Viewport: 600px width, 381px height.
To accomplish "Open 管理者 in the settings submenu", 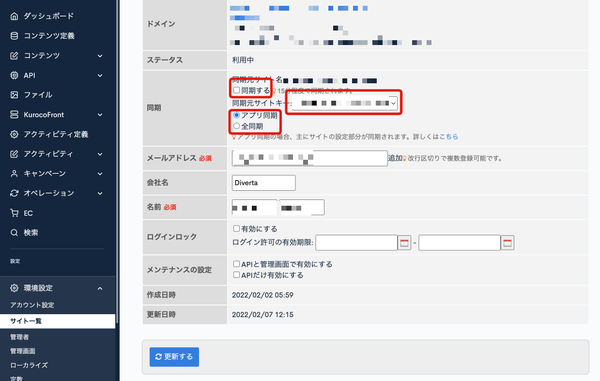I will point(20,337).
